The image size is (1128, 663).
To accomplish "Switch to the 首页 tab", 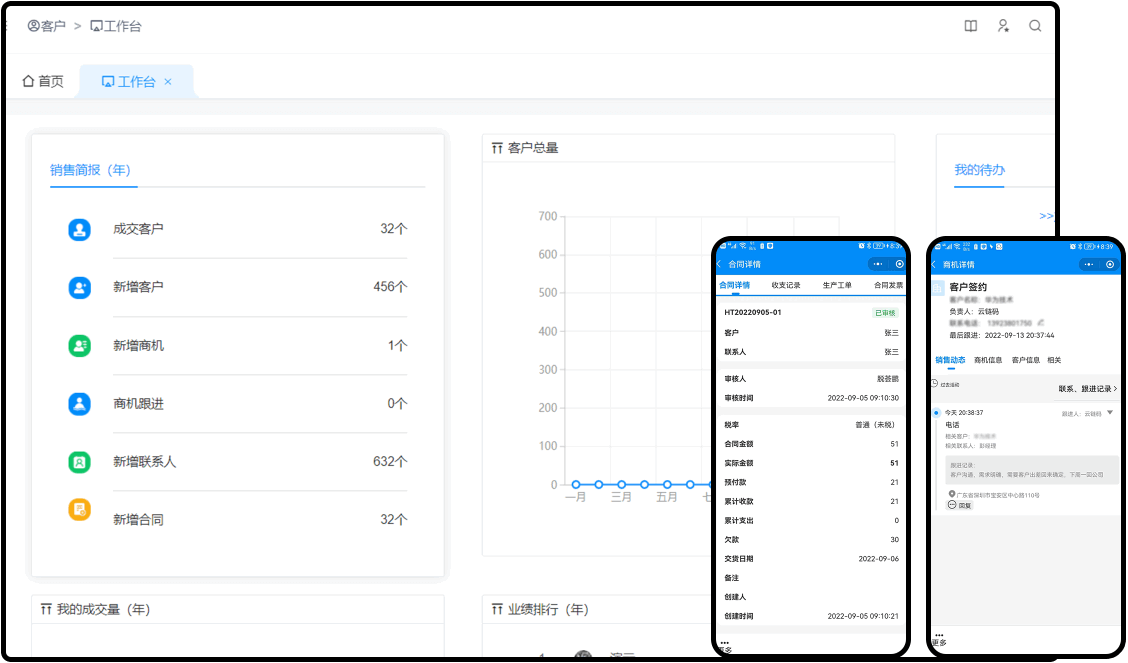I will (x=43, y=81).
